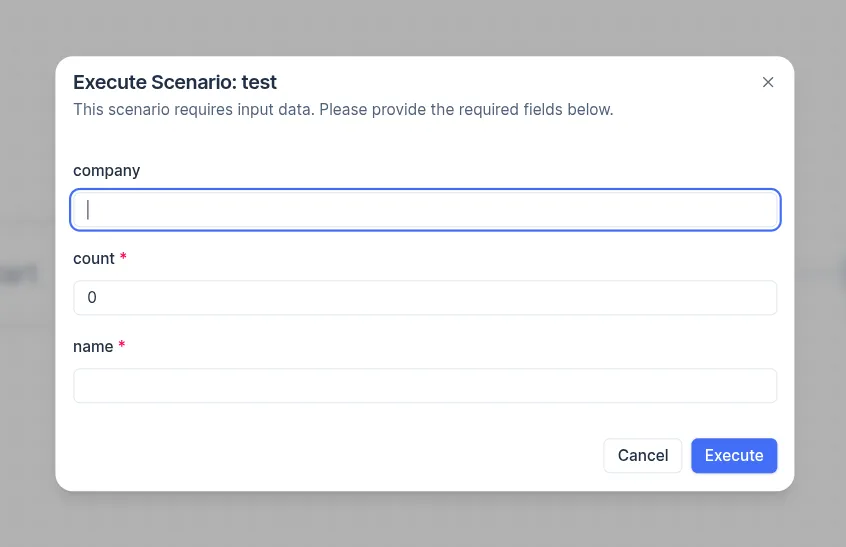The width and height of the screenshot is (846, 547).
Task: Select the name text field
Action: coord(425,386)
